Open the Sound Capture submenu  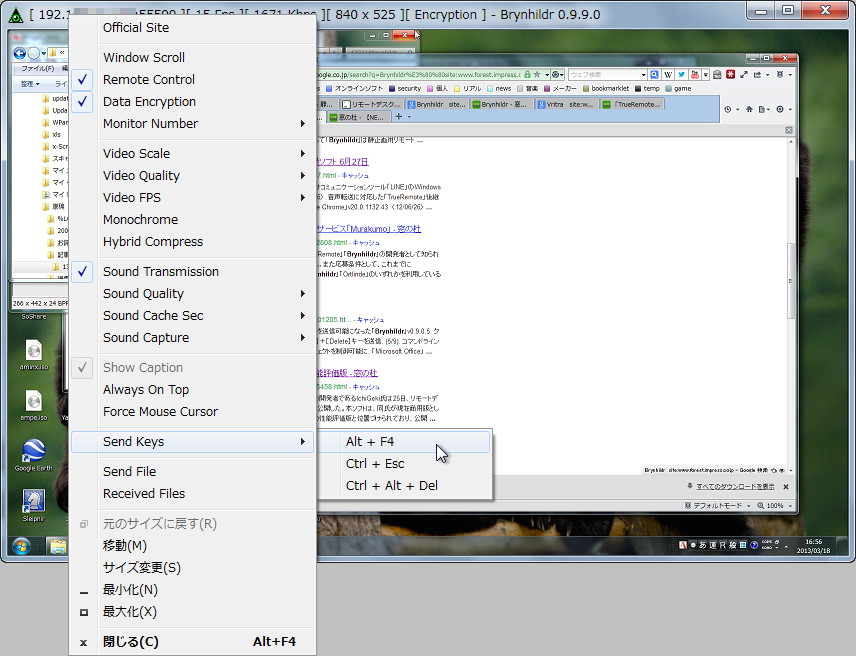[x=192, y=337]
